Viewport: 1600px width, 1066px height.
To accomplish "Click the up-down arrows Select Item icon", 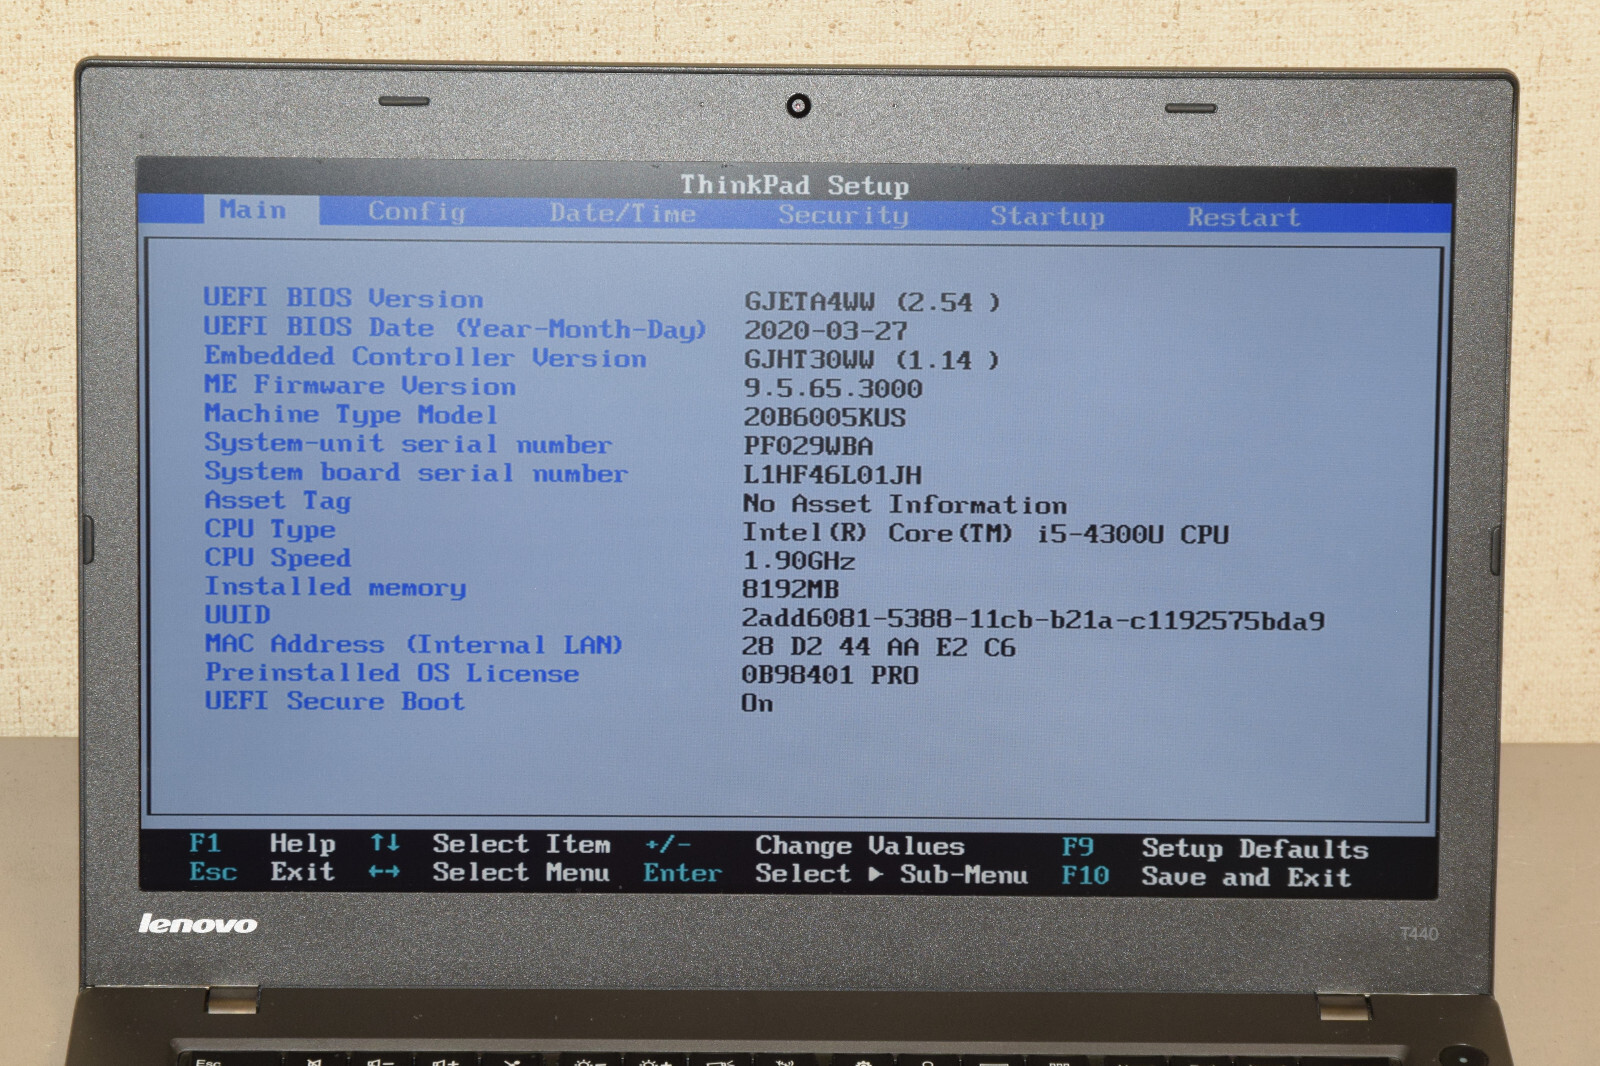I will (385, 843).
